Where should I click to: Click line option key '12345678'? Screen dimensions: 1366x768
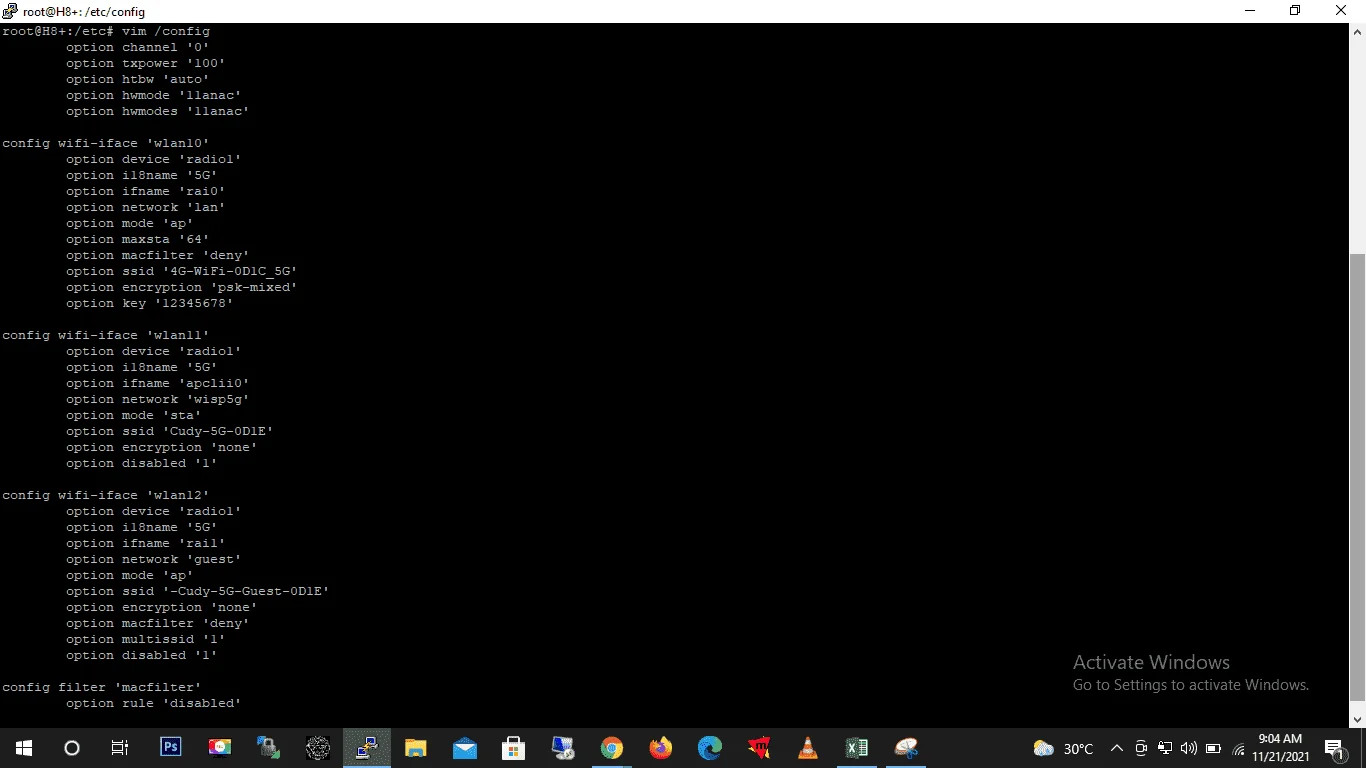tap(150, 303)
